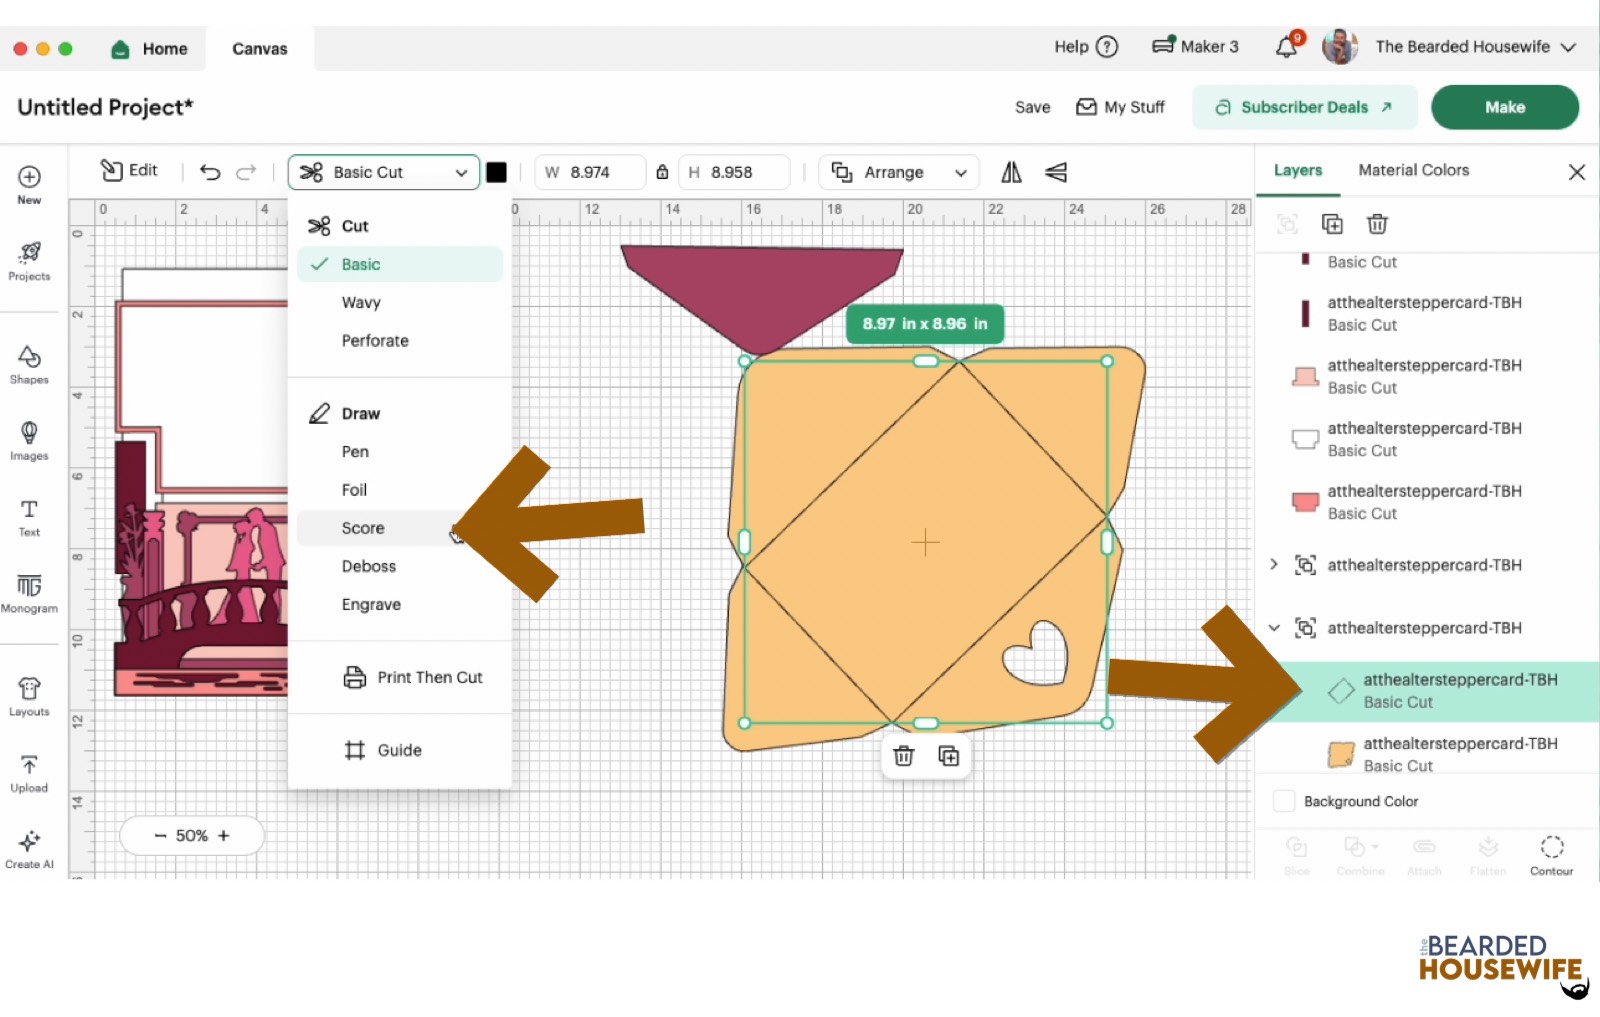1600x1017 pixels.
Task: Select the Text tool
Action: point(29,516)
